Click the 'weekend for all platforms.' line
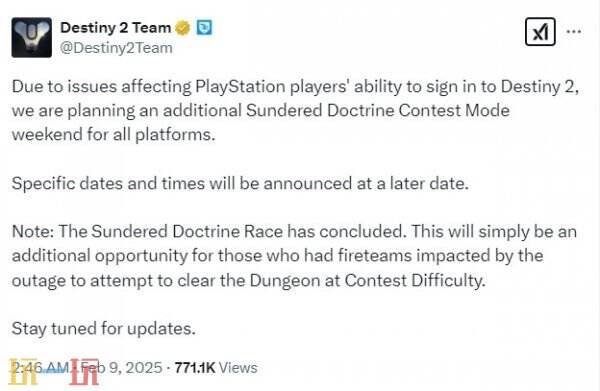The width and height of the screenshot is (600, 391). tap(113, 135)
